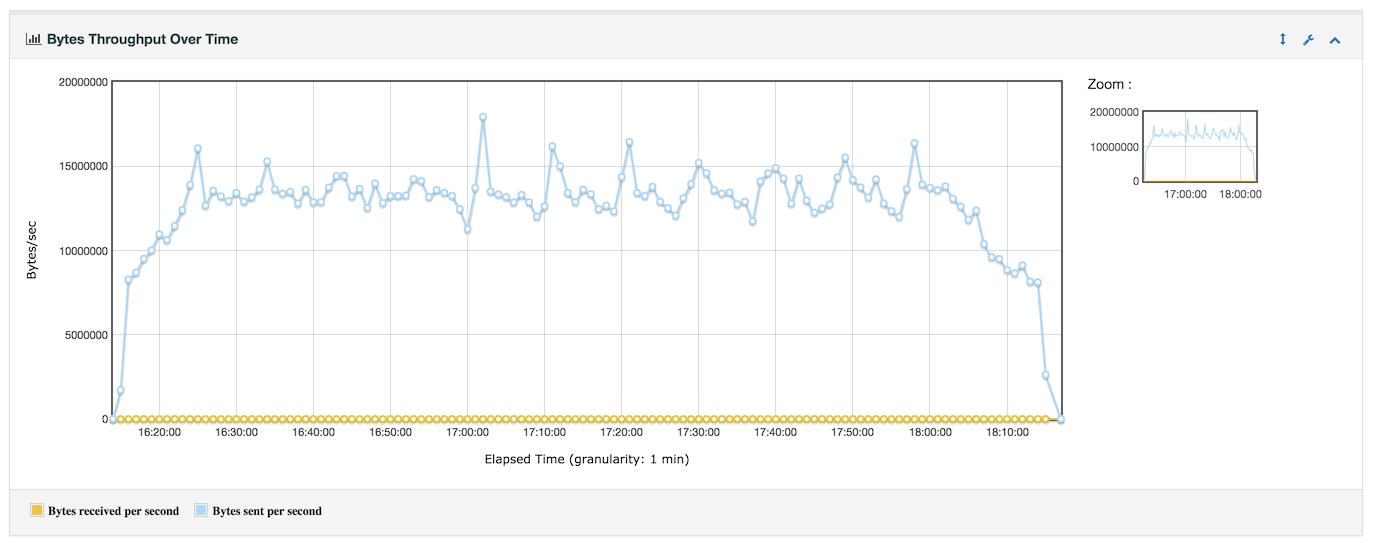Open chart settings with the wrench icon

click(1308, 40)
